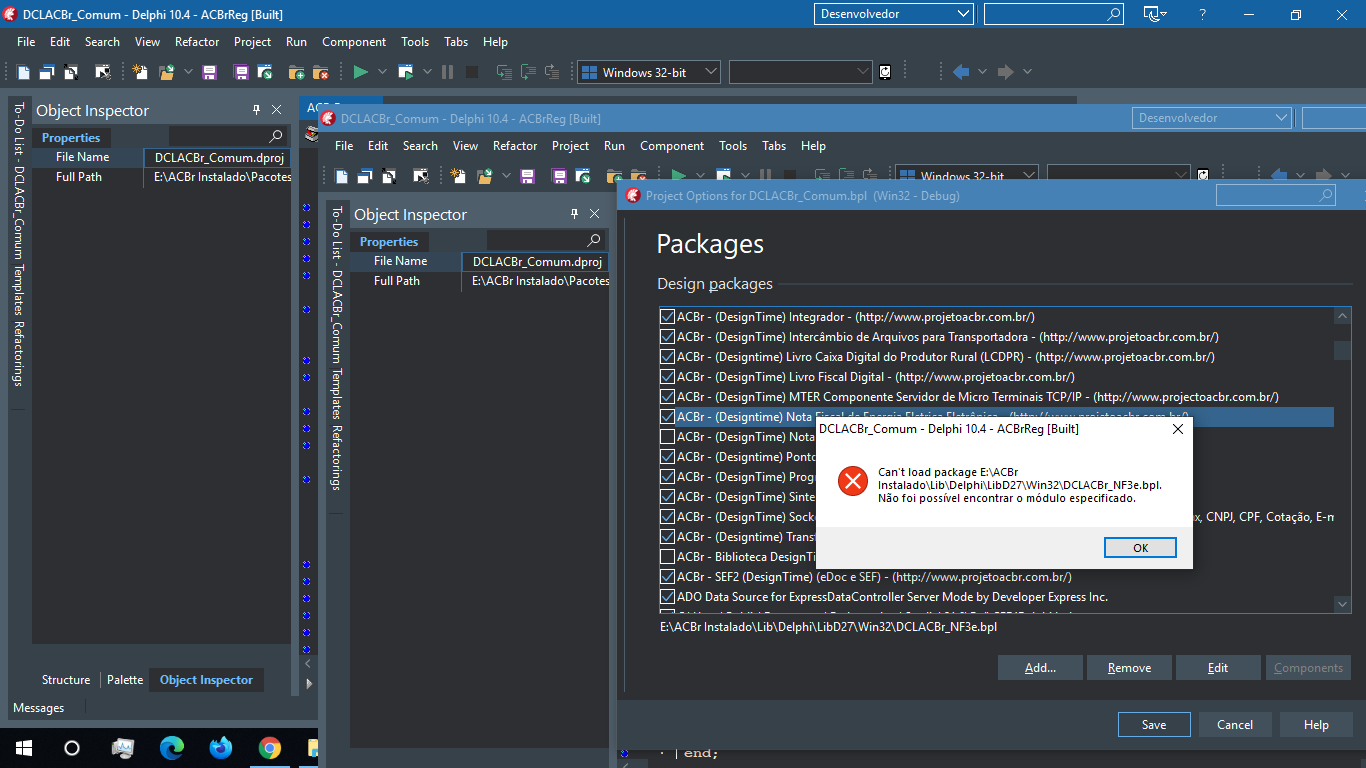Click New Items star icon in outer top toolbar

(140, 72)
